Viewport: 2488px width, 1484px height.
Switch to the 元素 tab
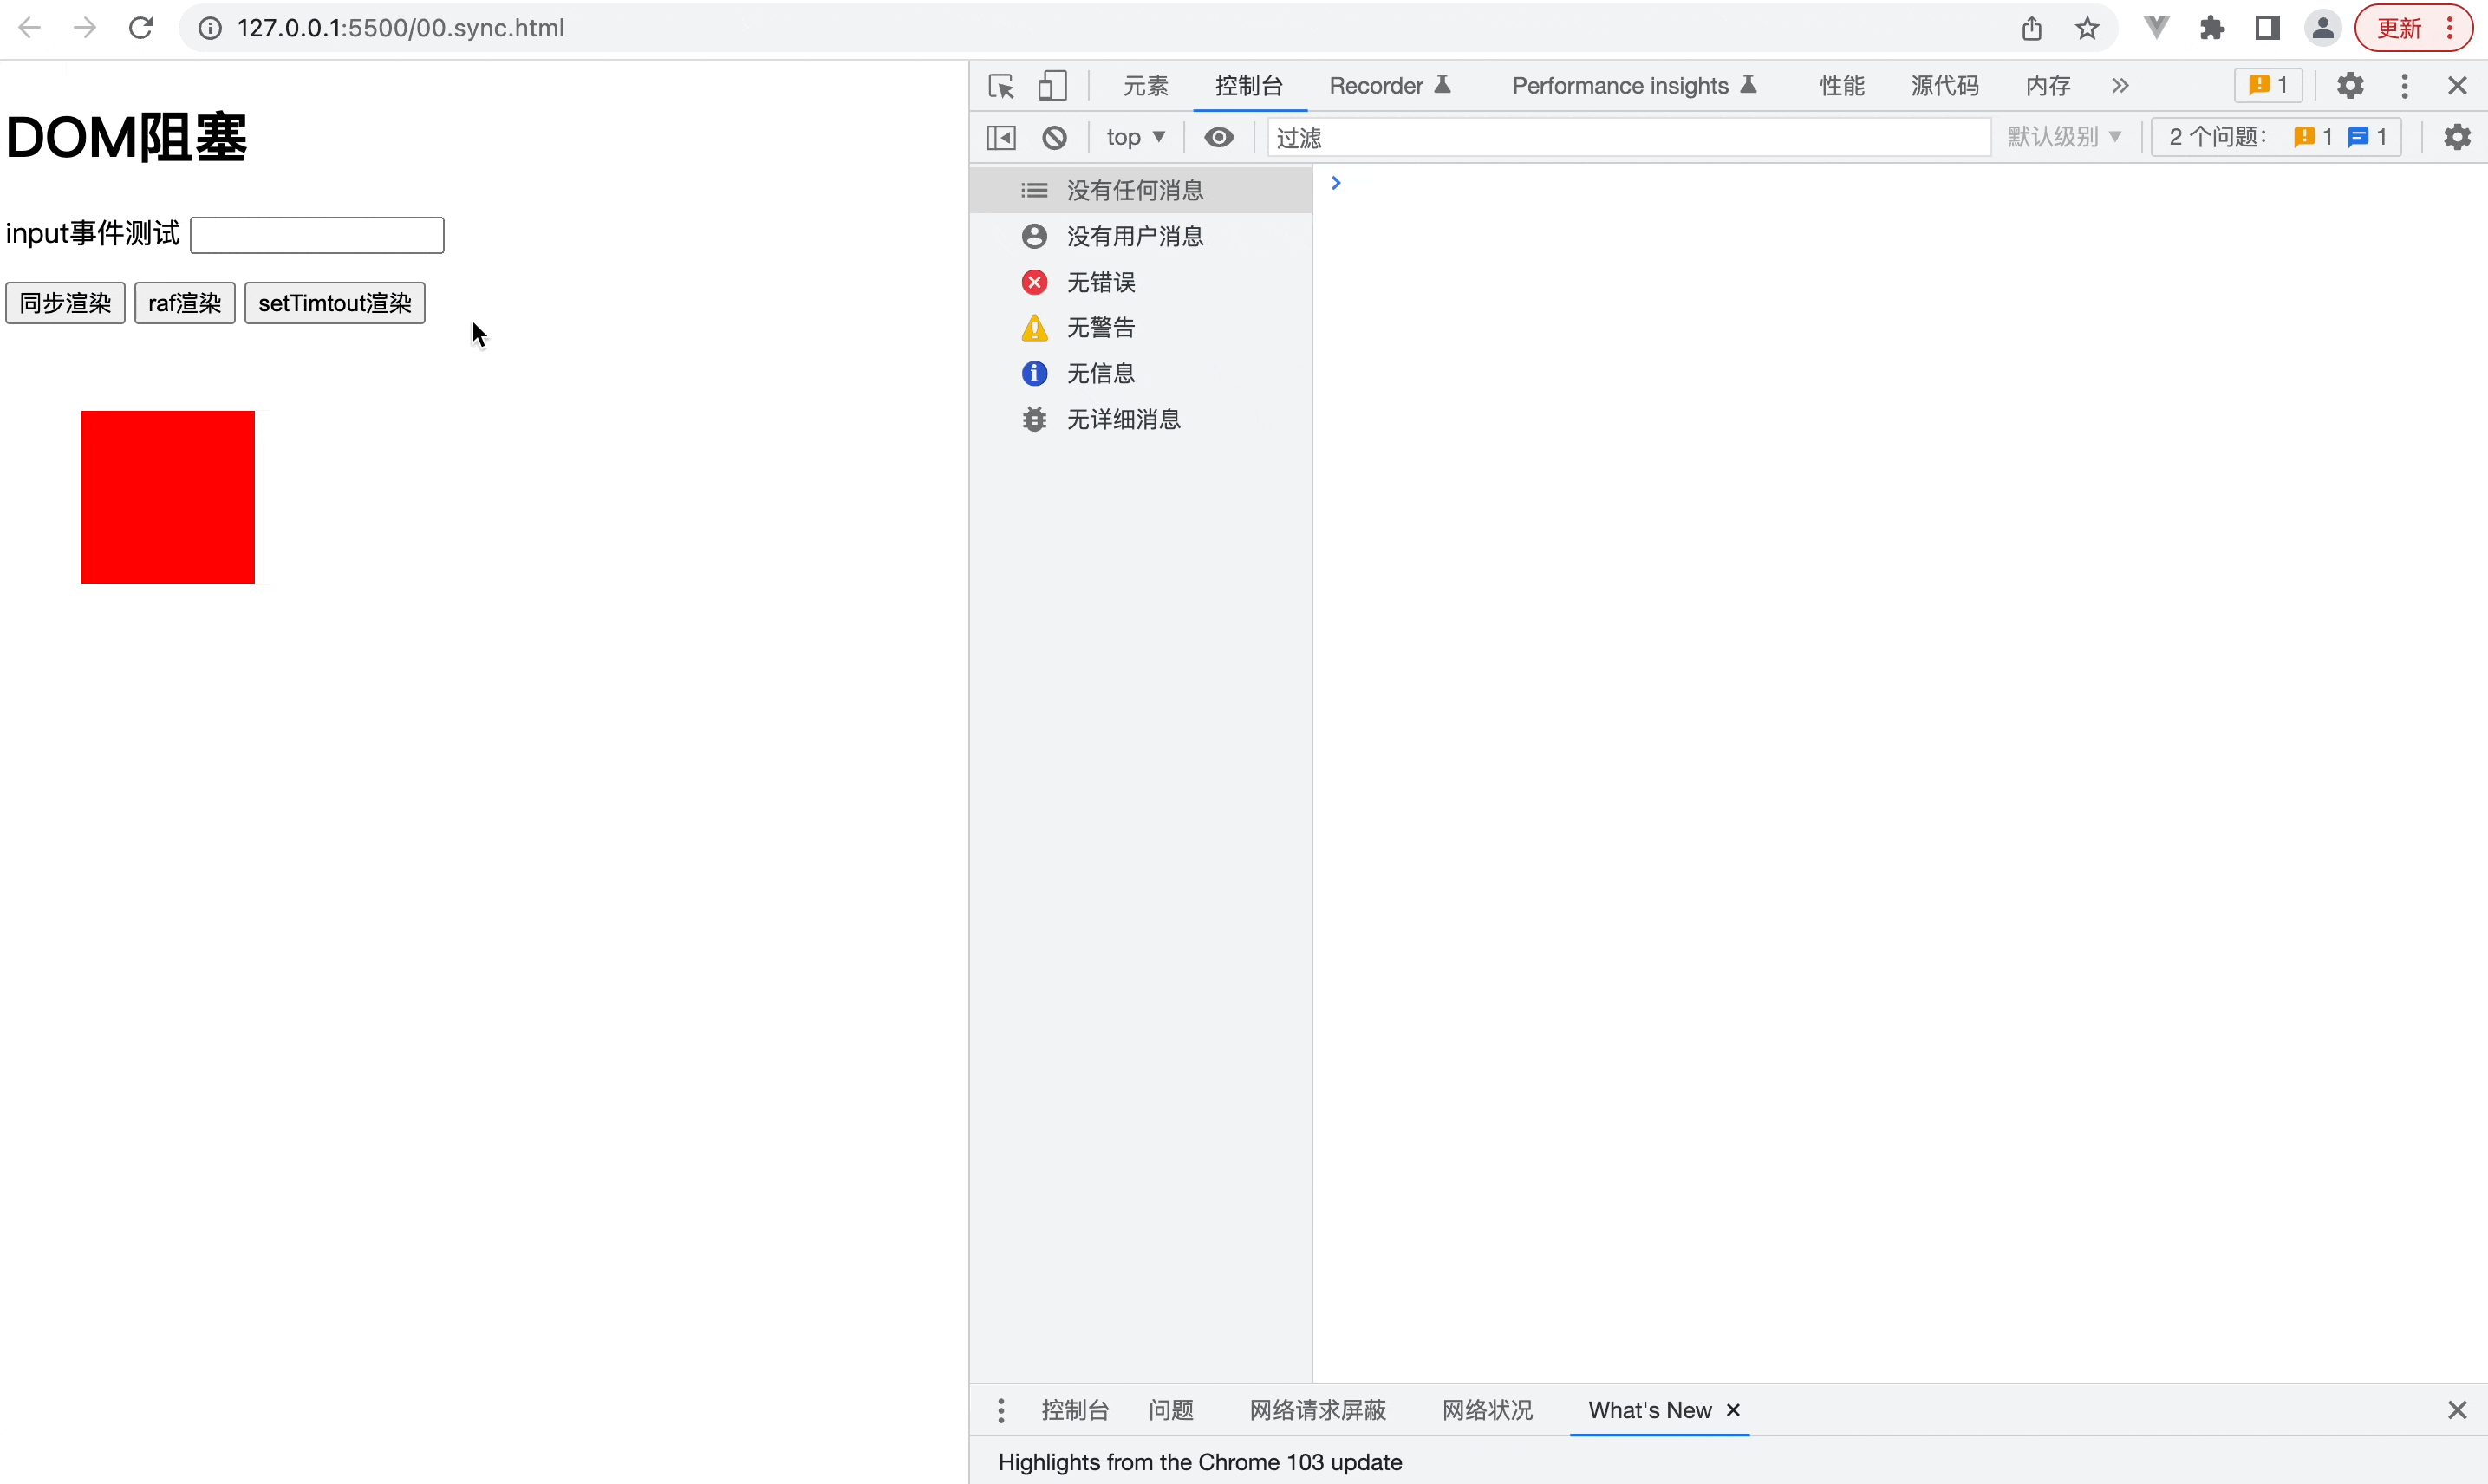coord(1145,86)
